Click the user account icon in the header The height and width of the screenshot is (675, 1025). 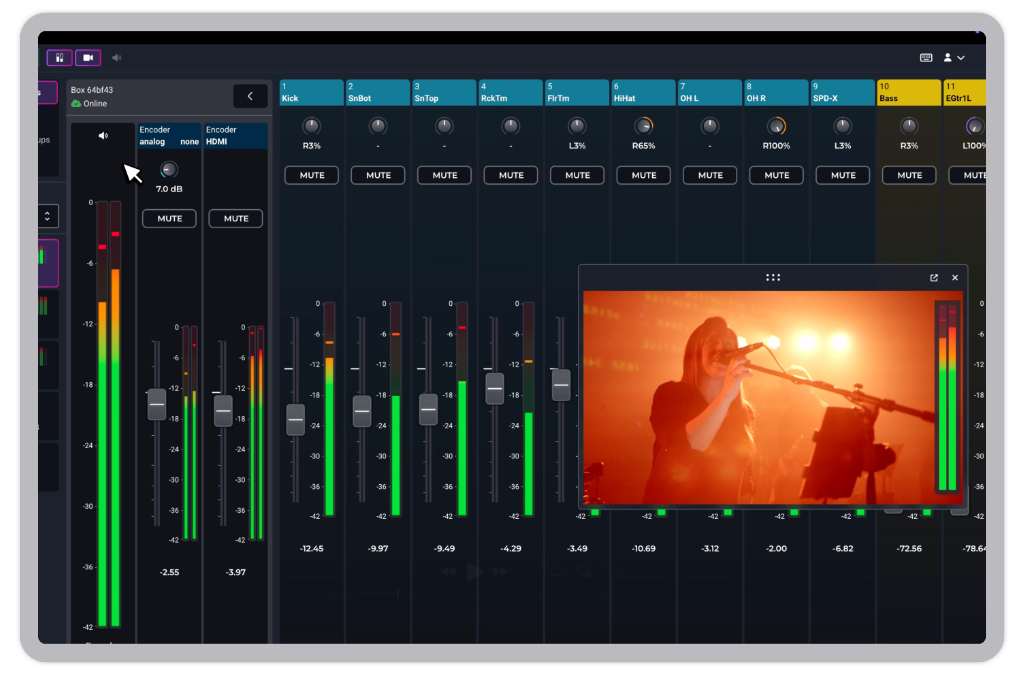(949, 57)
